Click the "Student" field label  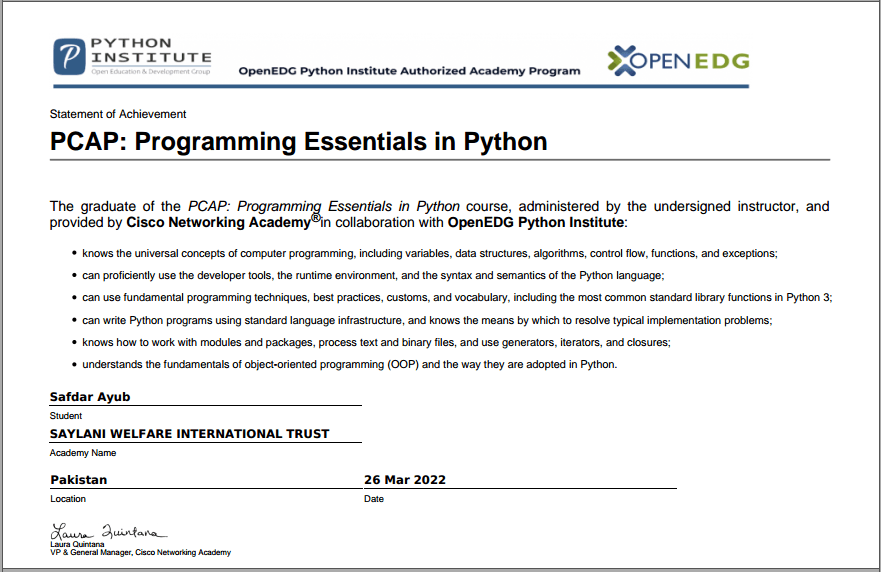pos(66,416)
